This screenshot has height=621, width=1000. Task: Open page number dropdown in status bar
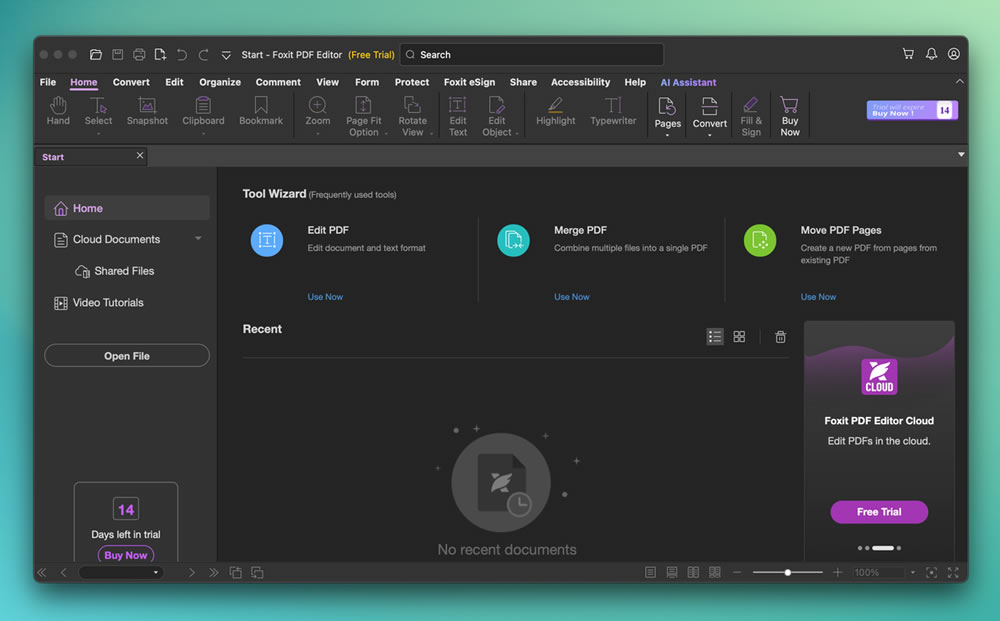156,573
